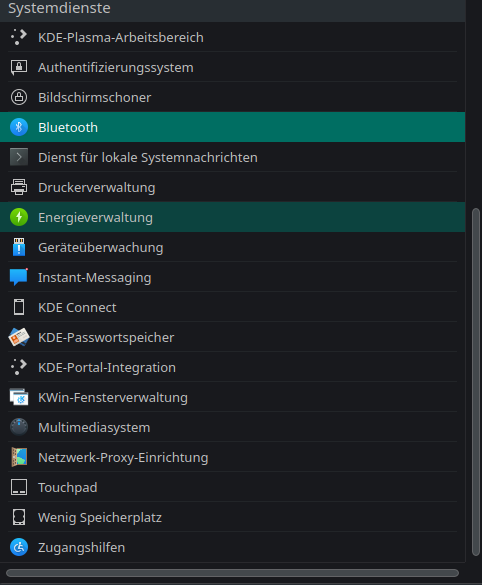Screen dimensions: 482x585
Task: Select the Touchpad text entry
Action: click(232, 487)
